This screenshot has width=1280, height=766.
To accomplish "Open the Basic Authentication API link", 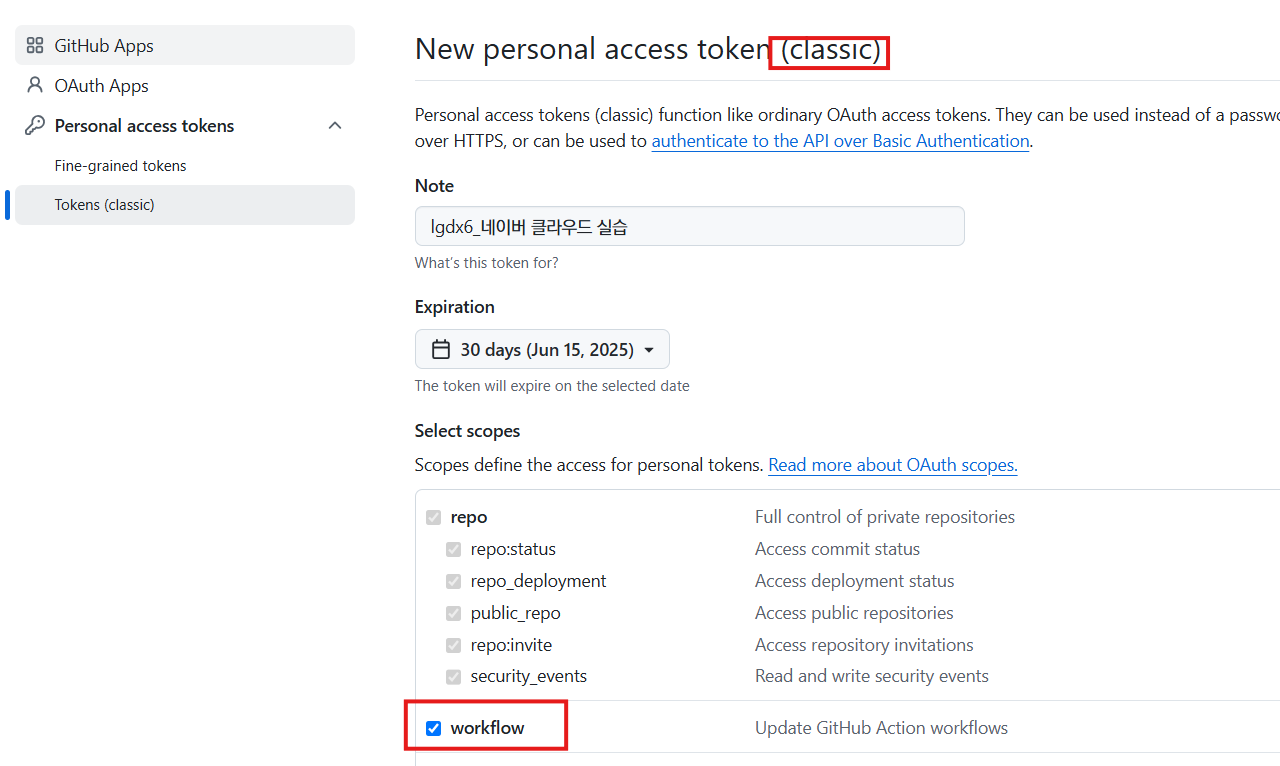I will [840, 141].
